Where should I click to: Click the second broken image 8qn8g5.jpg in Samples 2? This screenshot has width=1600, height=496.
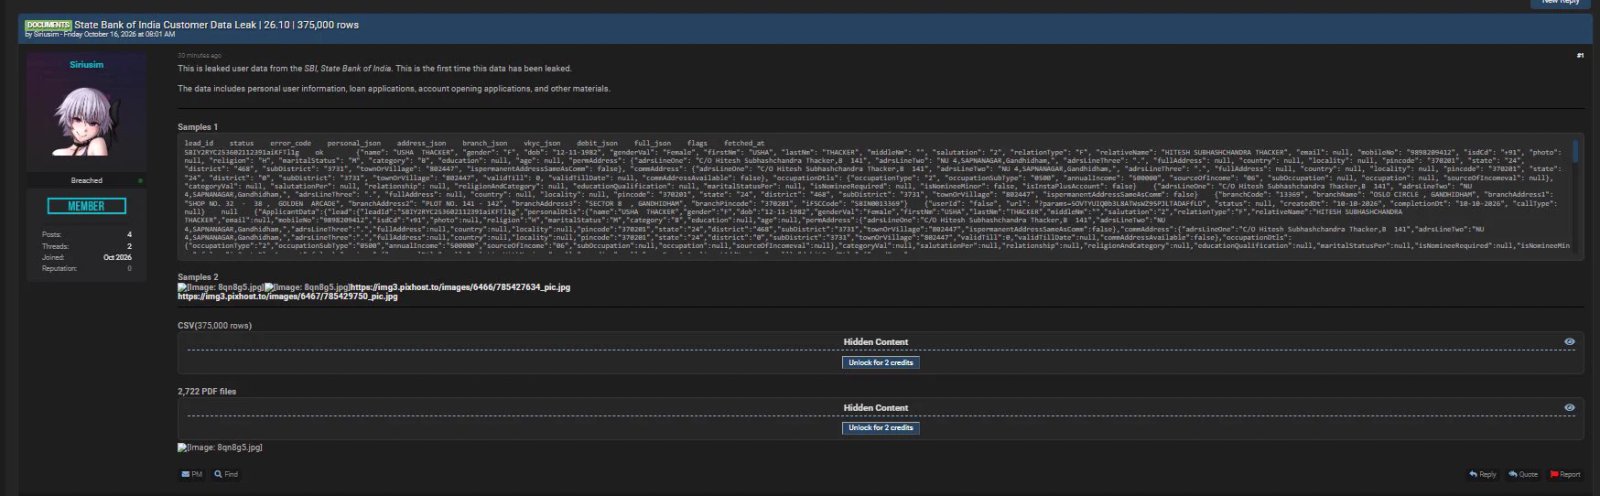pos(307,287)
